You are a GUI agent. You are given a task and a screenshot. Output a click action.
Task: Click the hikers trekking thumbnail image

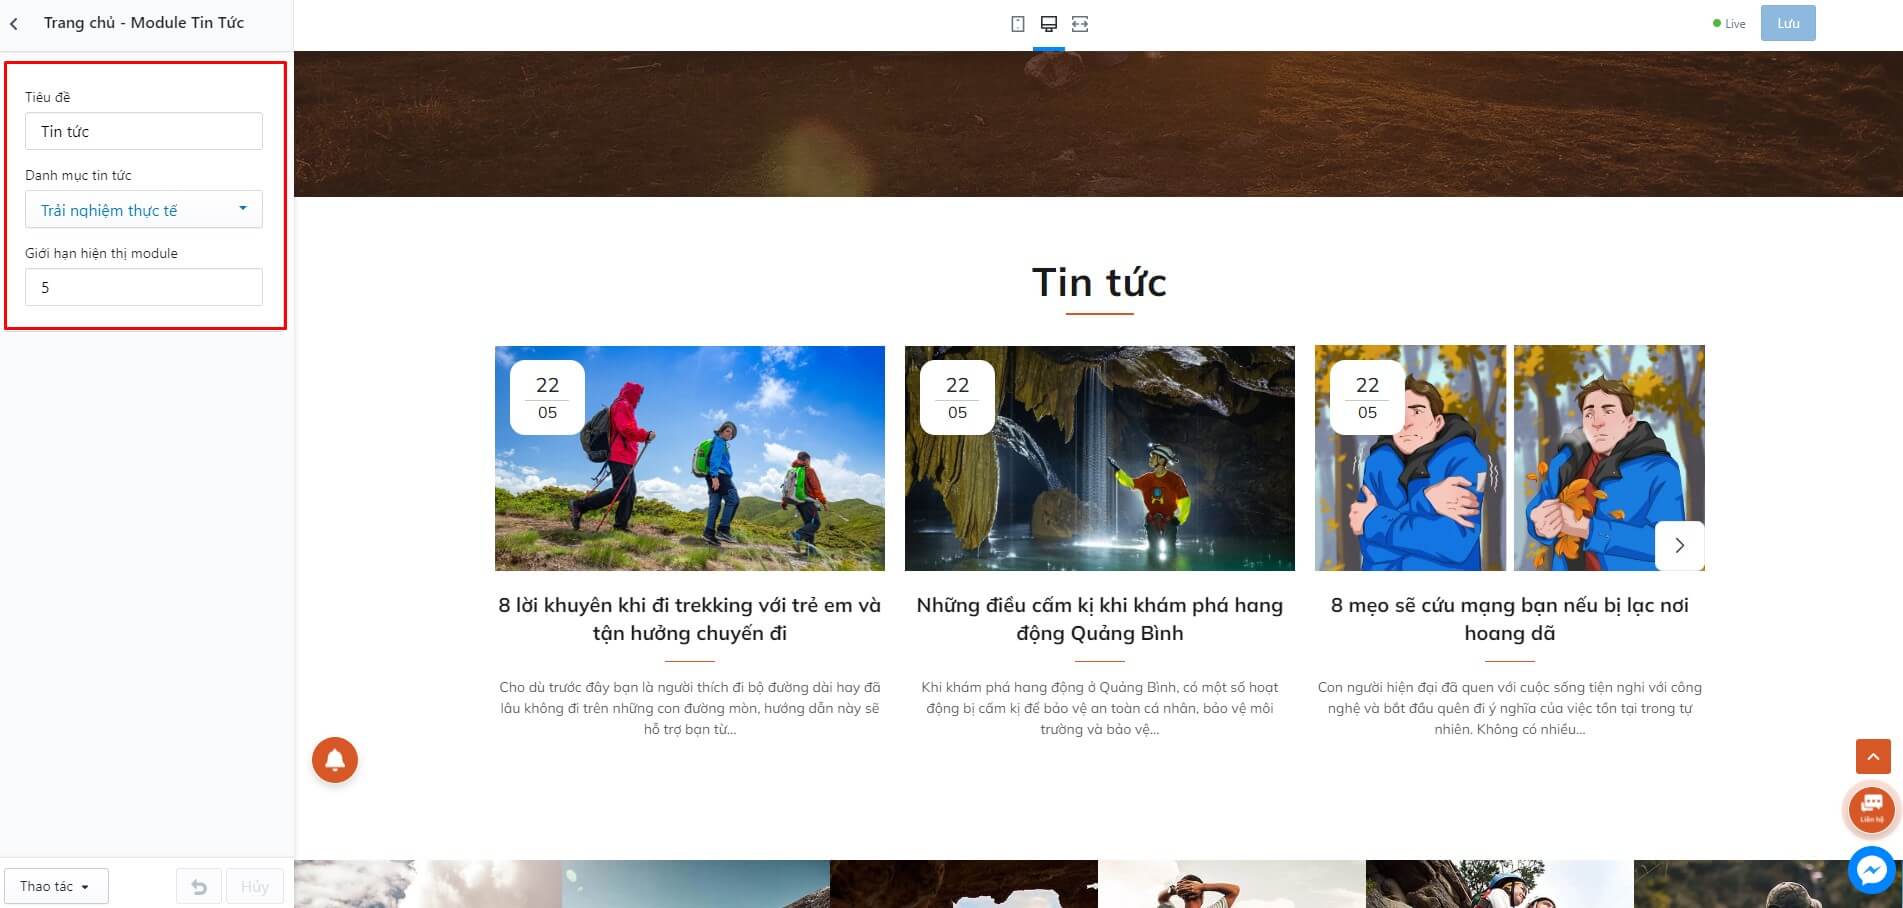click(x=690, y=459)
